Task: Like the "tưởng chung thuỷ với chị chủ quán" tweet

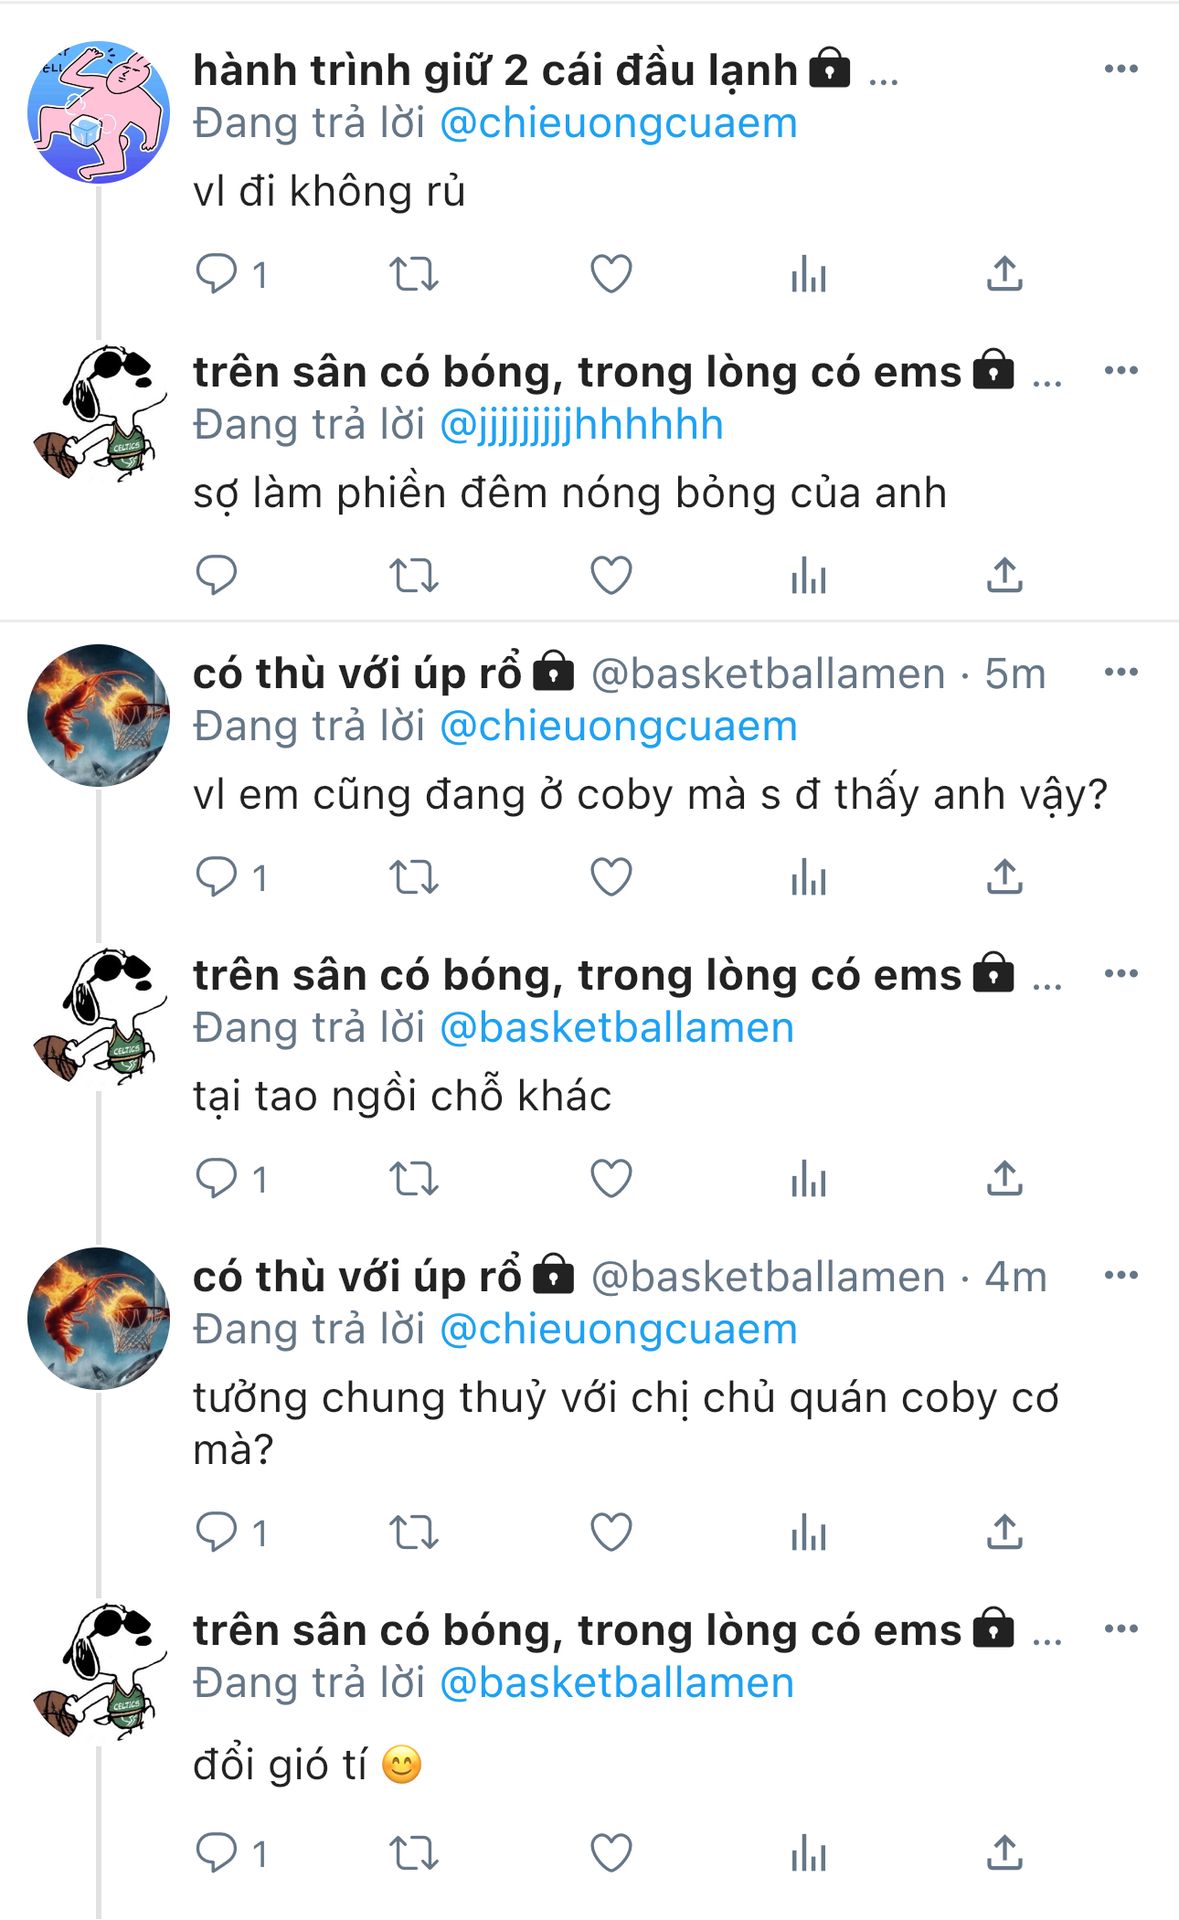Action: point(611,1532)
